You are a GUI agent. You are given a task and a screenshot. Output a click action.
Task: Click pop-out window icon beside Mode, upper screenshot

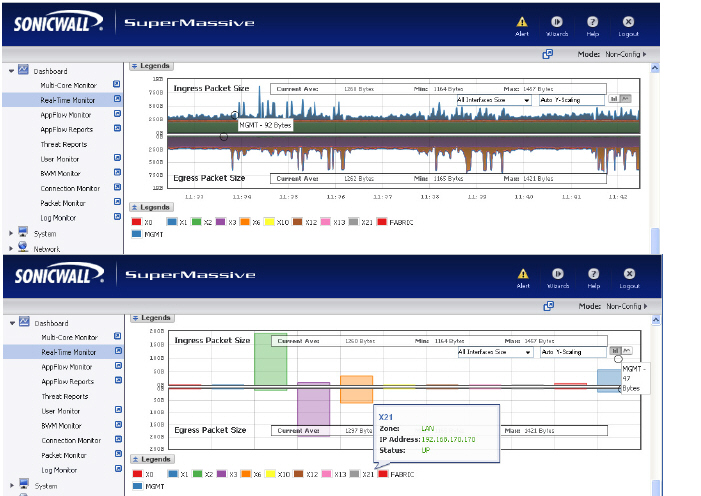click(548, 54)
